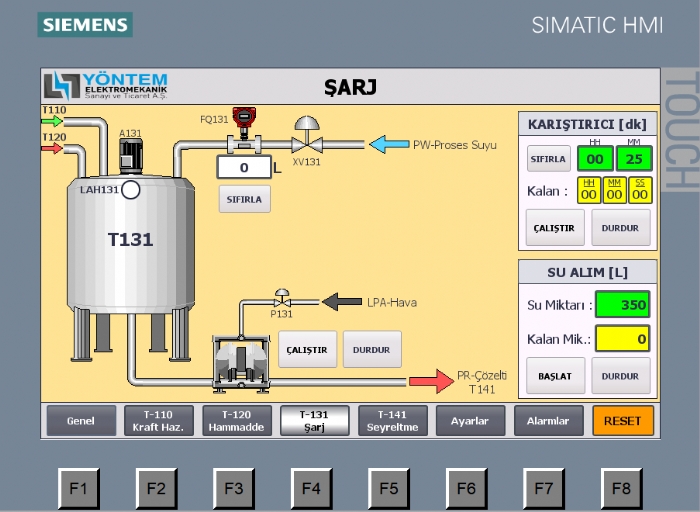Click the SIMATIC HMI text
This screenshot has width=700, height=512.
pos(597,25)
